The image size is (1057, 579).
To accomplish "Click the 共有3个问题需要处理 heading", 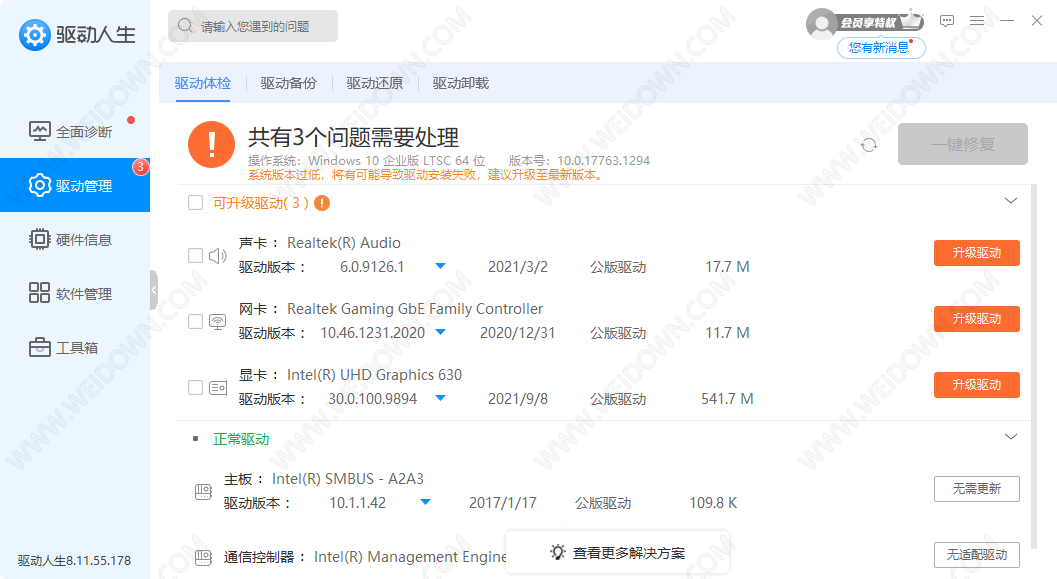I will click(x=353, y=138).
